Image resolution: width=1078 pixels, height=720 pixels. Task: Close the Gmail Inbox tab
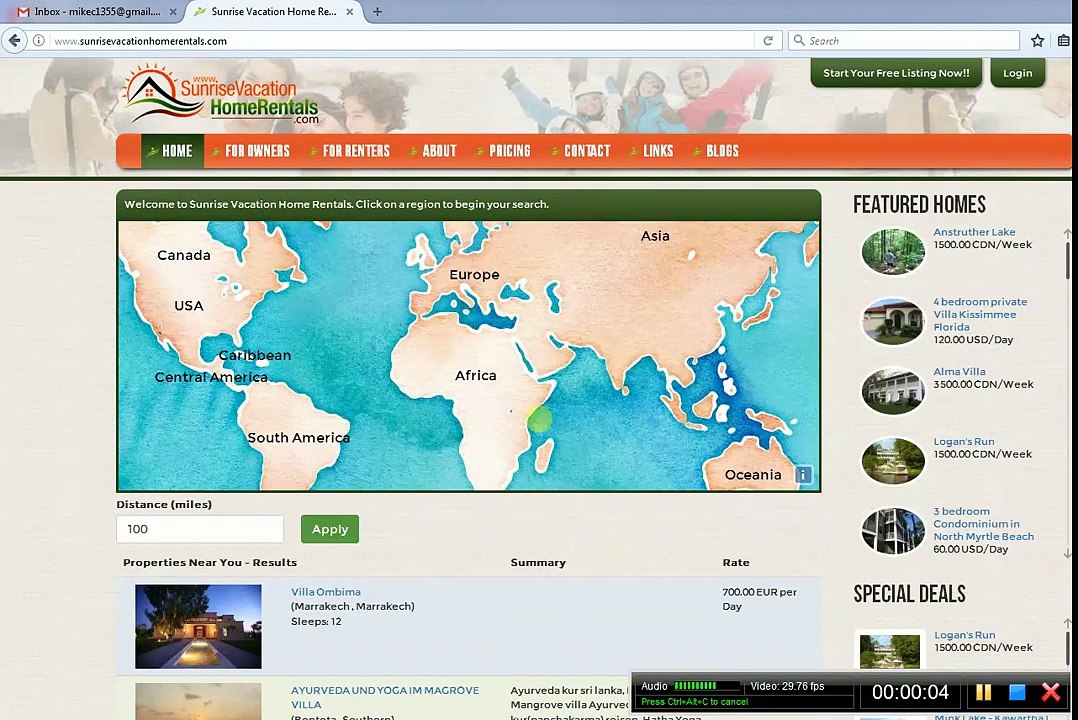pyautogui.click(x=173, y=12)
